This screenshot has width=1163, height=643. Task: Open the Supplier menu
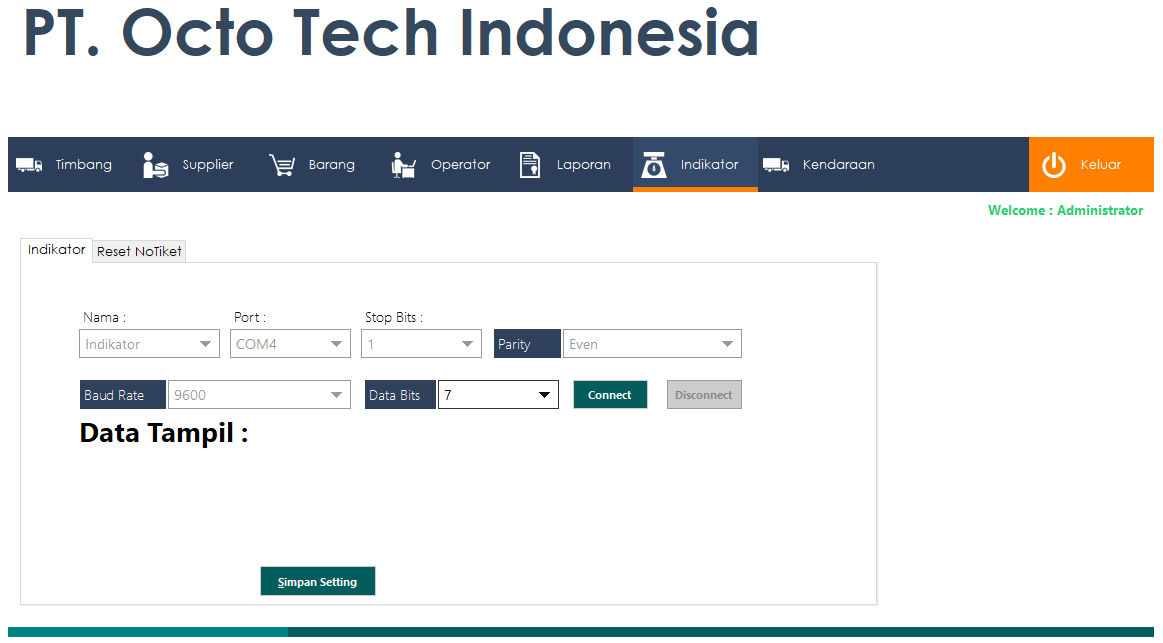point(208,165)
